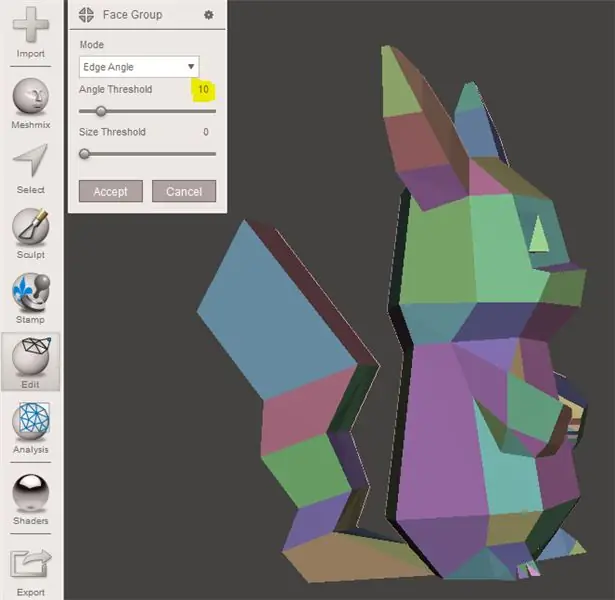615x600 pixels.
Task: Cancel the Face Group operation
Action: [184, 191]
